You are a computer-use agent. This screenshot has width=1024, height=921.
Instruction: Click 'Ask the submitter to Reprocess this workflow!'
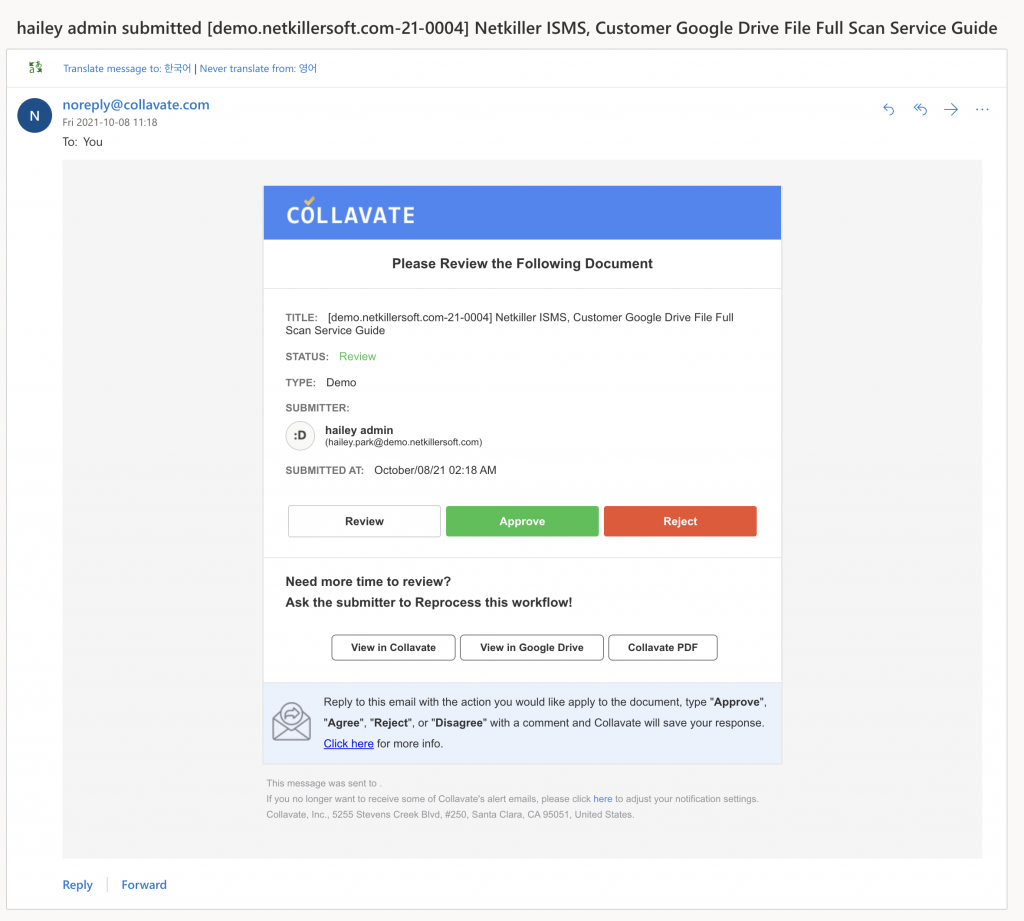tap(428, 602)
